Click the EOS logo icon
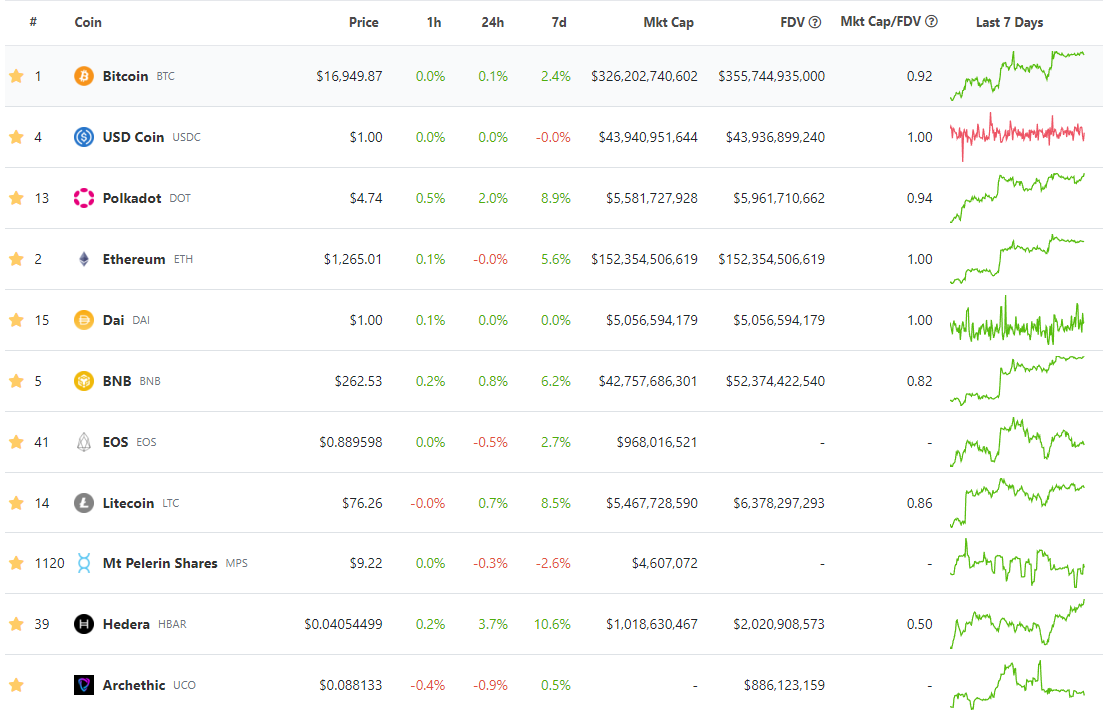 [84, 442]
